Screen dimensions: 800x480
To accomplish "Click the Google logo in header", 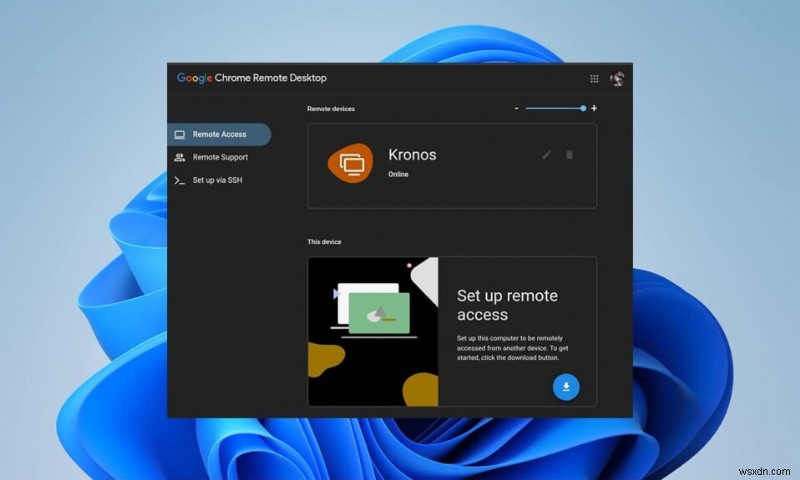I will pyautogui.click(x=194, y=78).
